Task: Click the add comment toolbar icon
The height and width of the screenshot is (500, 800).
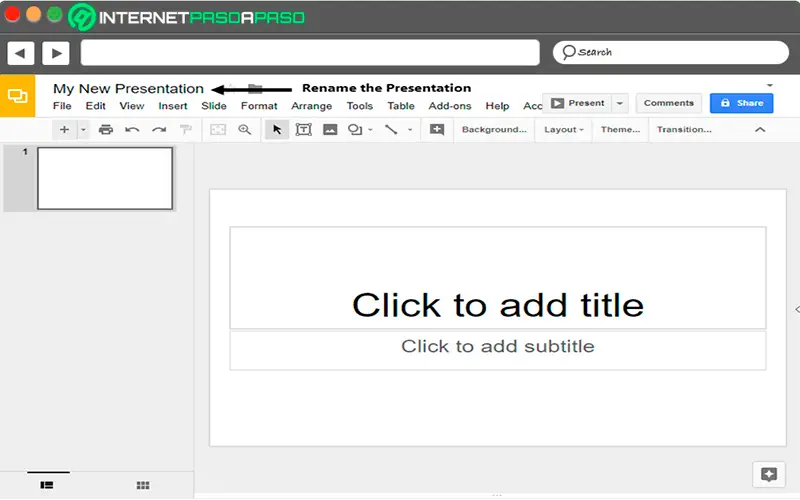Action: tap(437, 130)
